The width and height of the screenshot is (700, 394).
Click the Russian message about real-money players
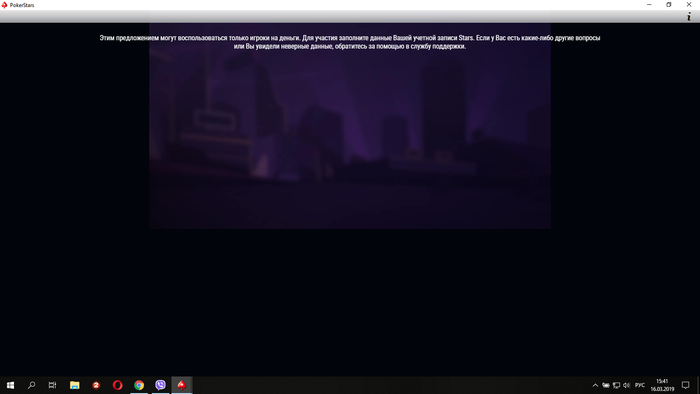tap(350, 42)
